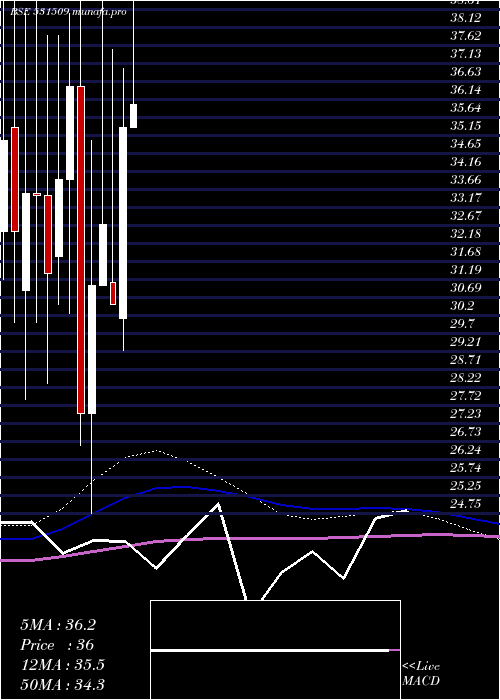The height and width of the screenshot is (700, 500).
Task: Click the 37.62 price axis label
Action: 466,36
